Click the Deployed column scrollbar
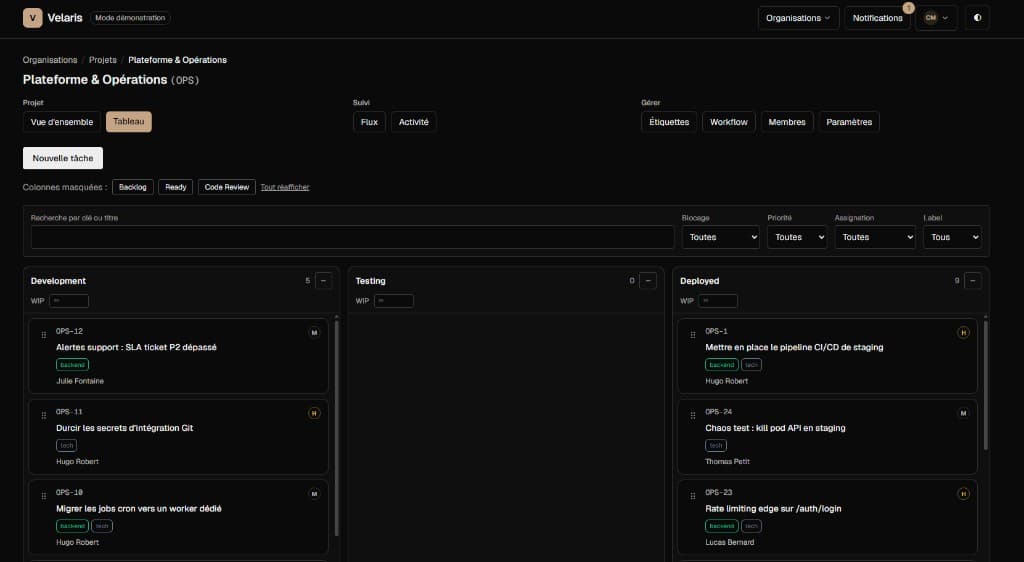The width and height of the screenshot is (1024, 562). (985, 383)
